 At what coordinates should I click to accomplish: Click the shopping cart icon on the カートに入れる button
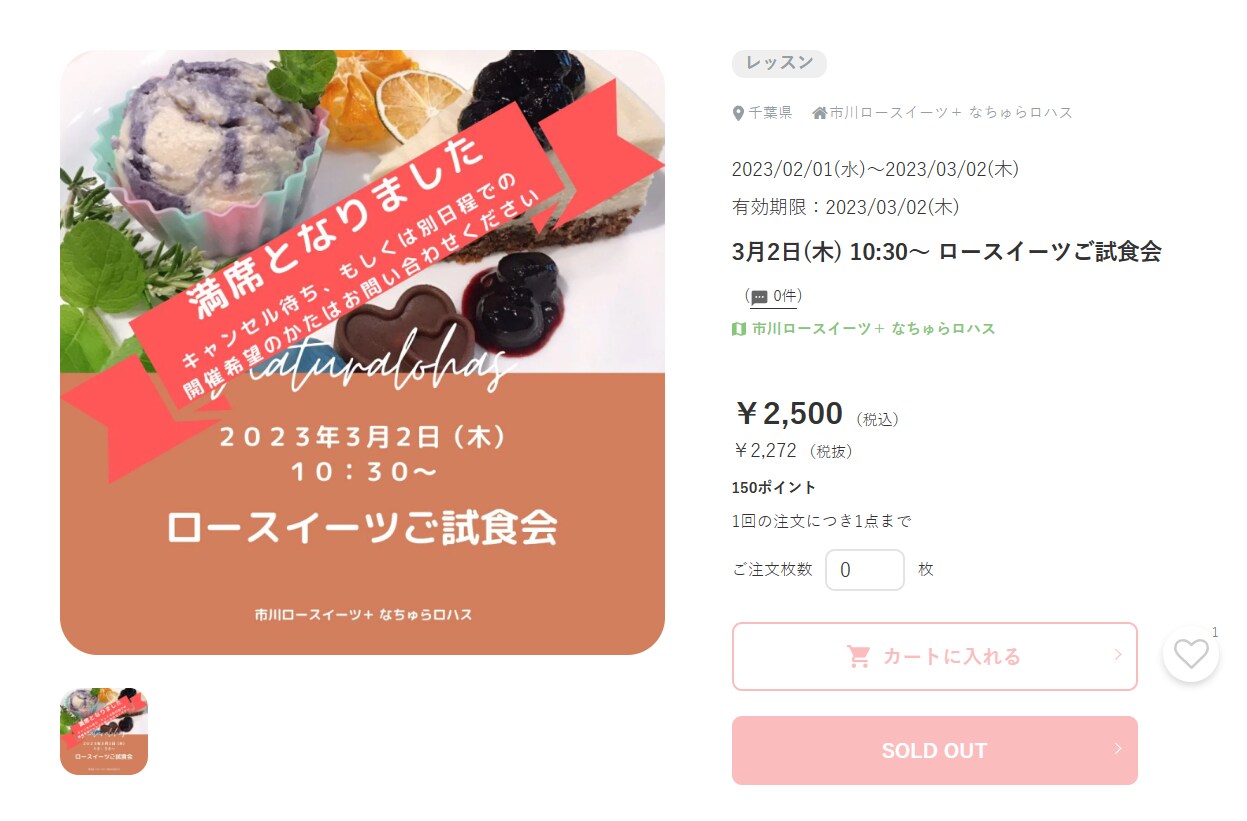click(858, 656)
